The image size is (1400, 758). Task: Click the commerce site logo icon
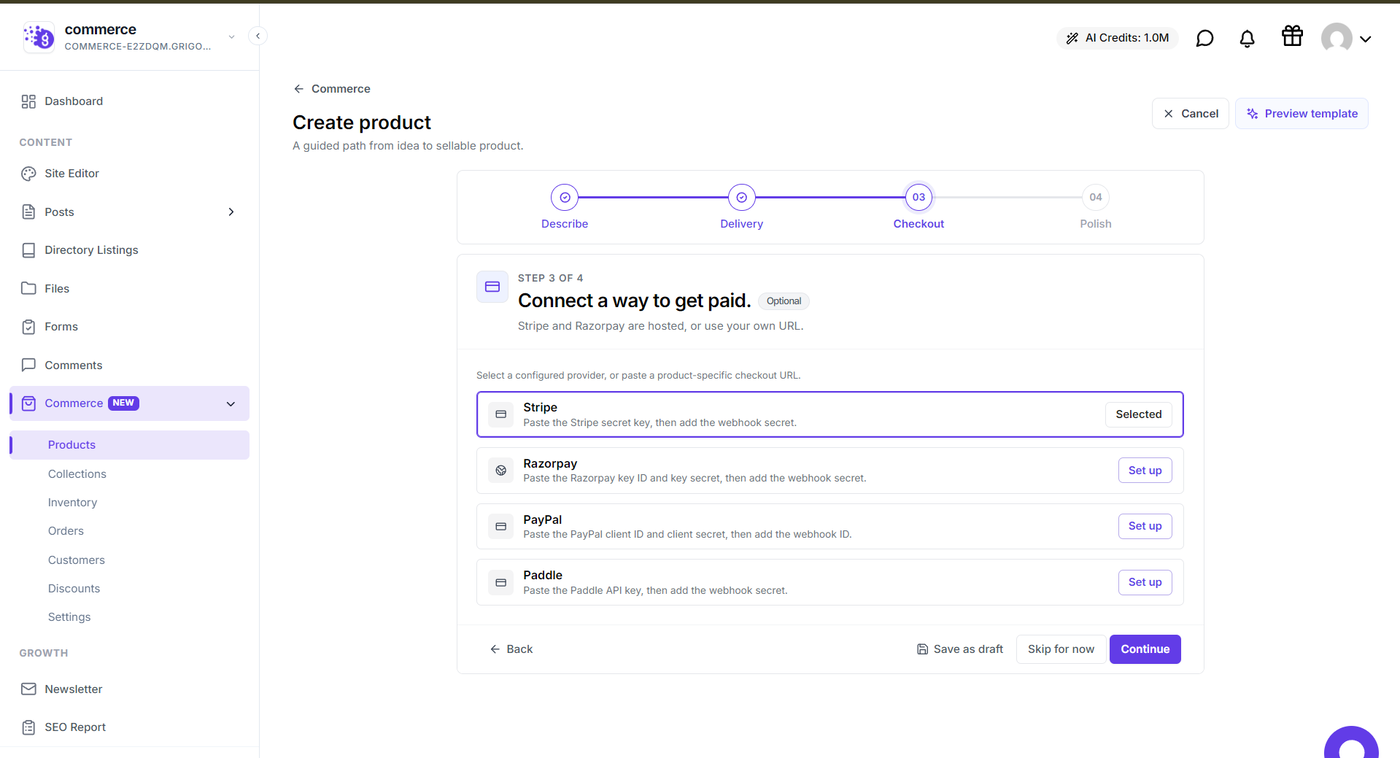(x=39, y=37)
